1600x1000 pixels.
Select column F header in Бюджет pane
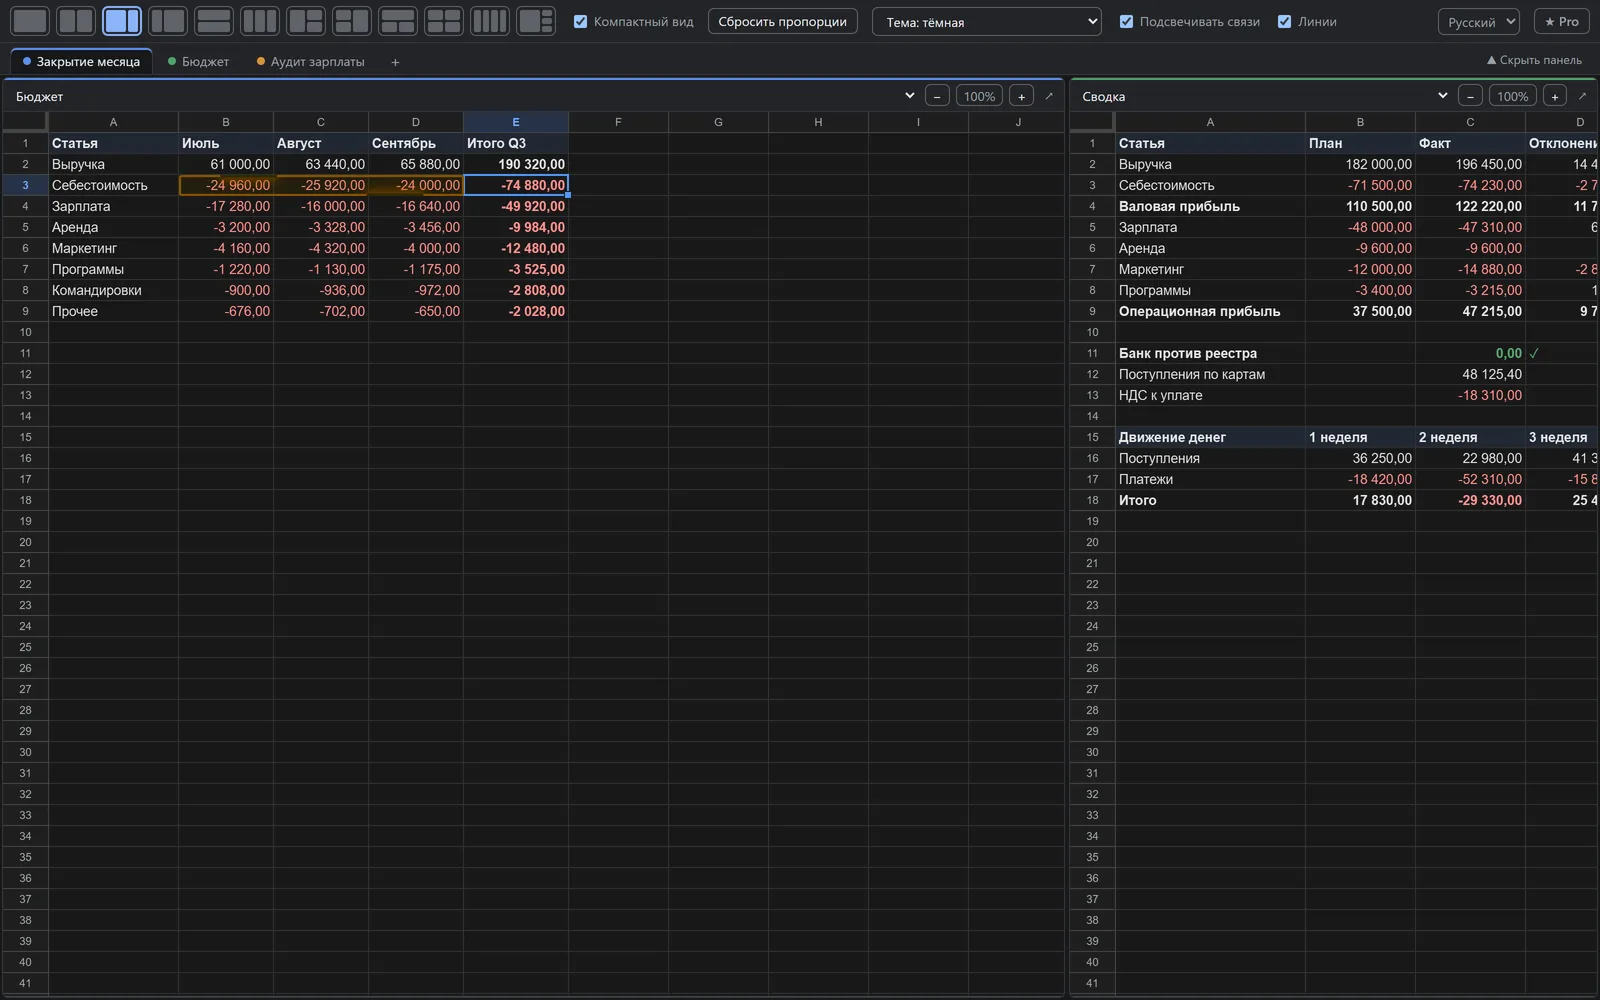click(x=618, y=122)
